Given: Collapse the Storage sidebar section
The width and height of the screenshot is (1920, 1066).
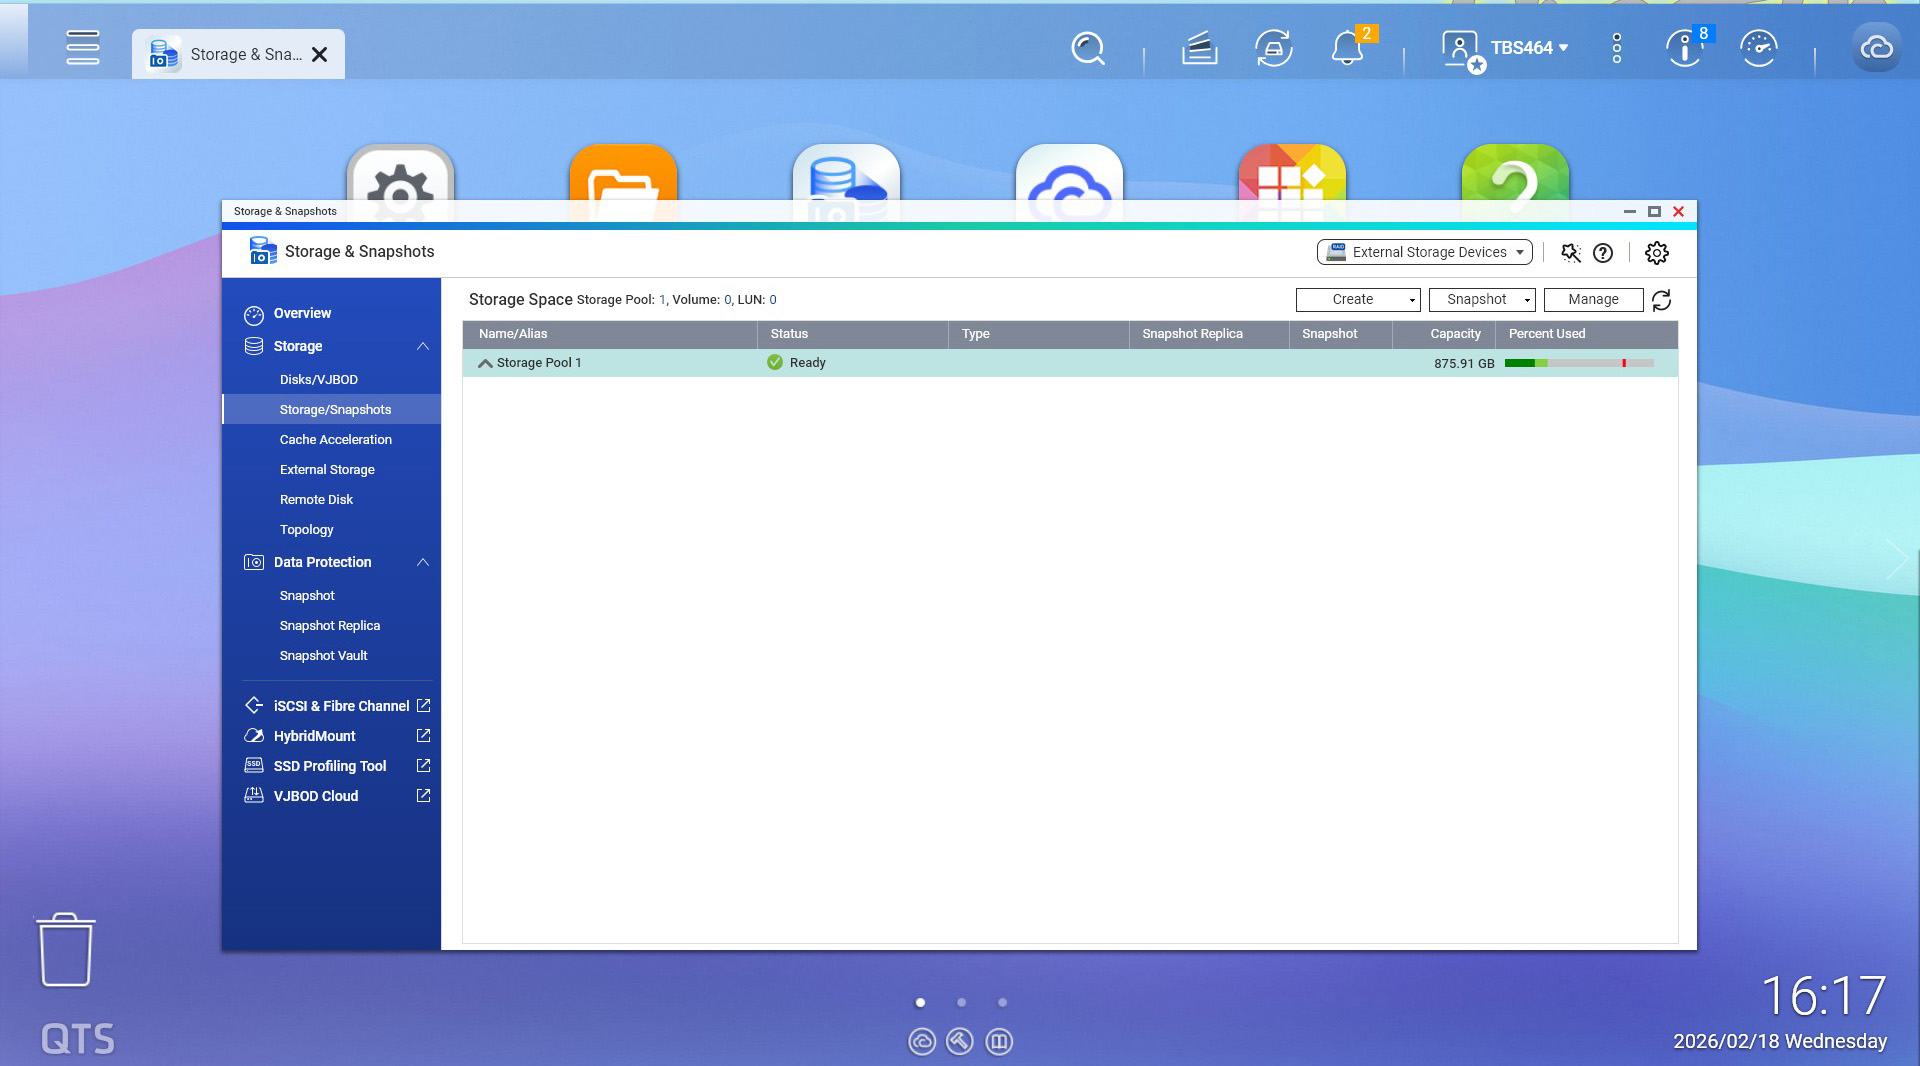Looking at the screenshot, I should click(423, 346).
